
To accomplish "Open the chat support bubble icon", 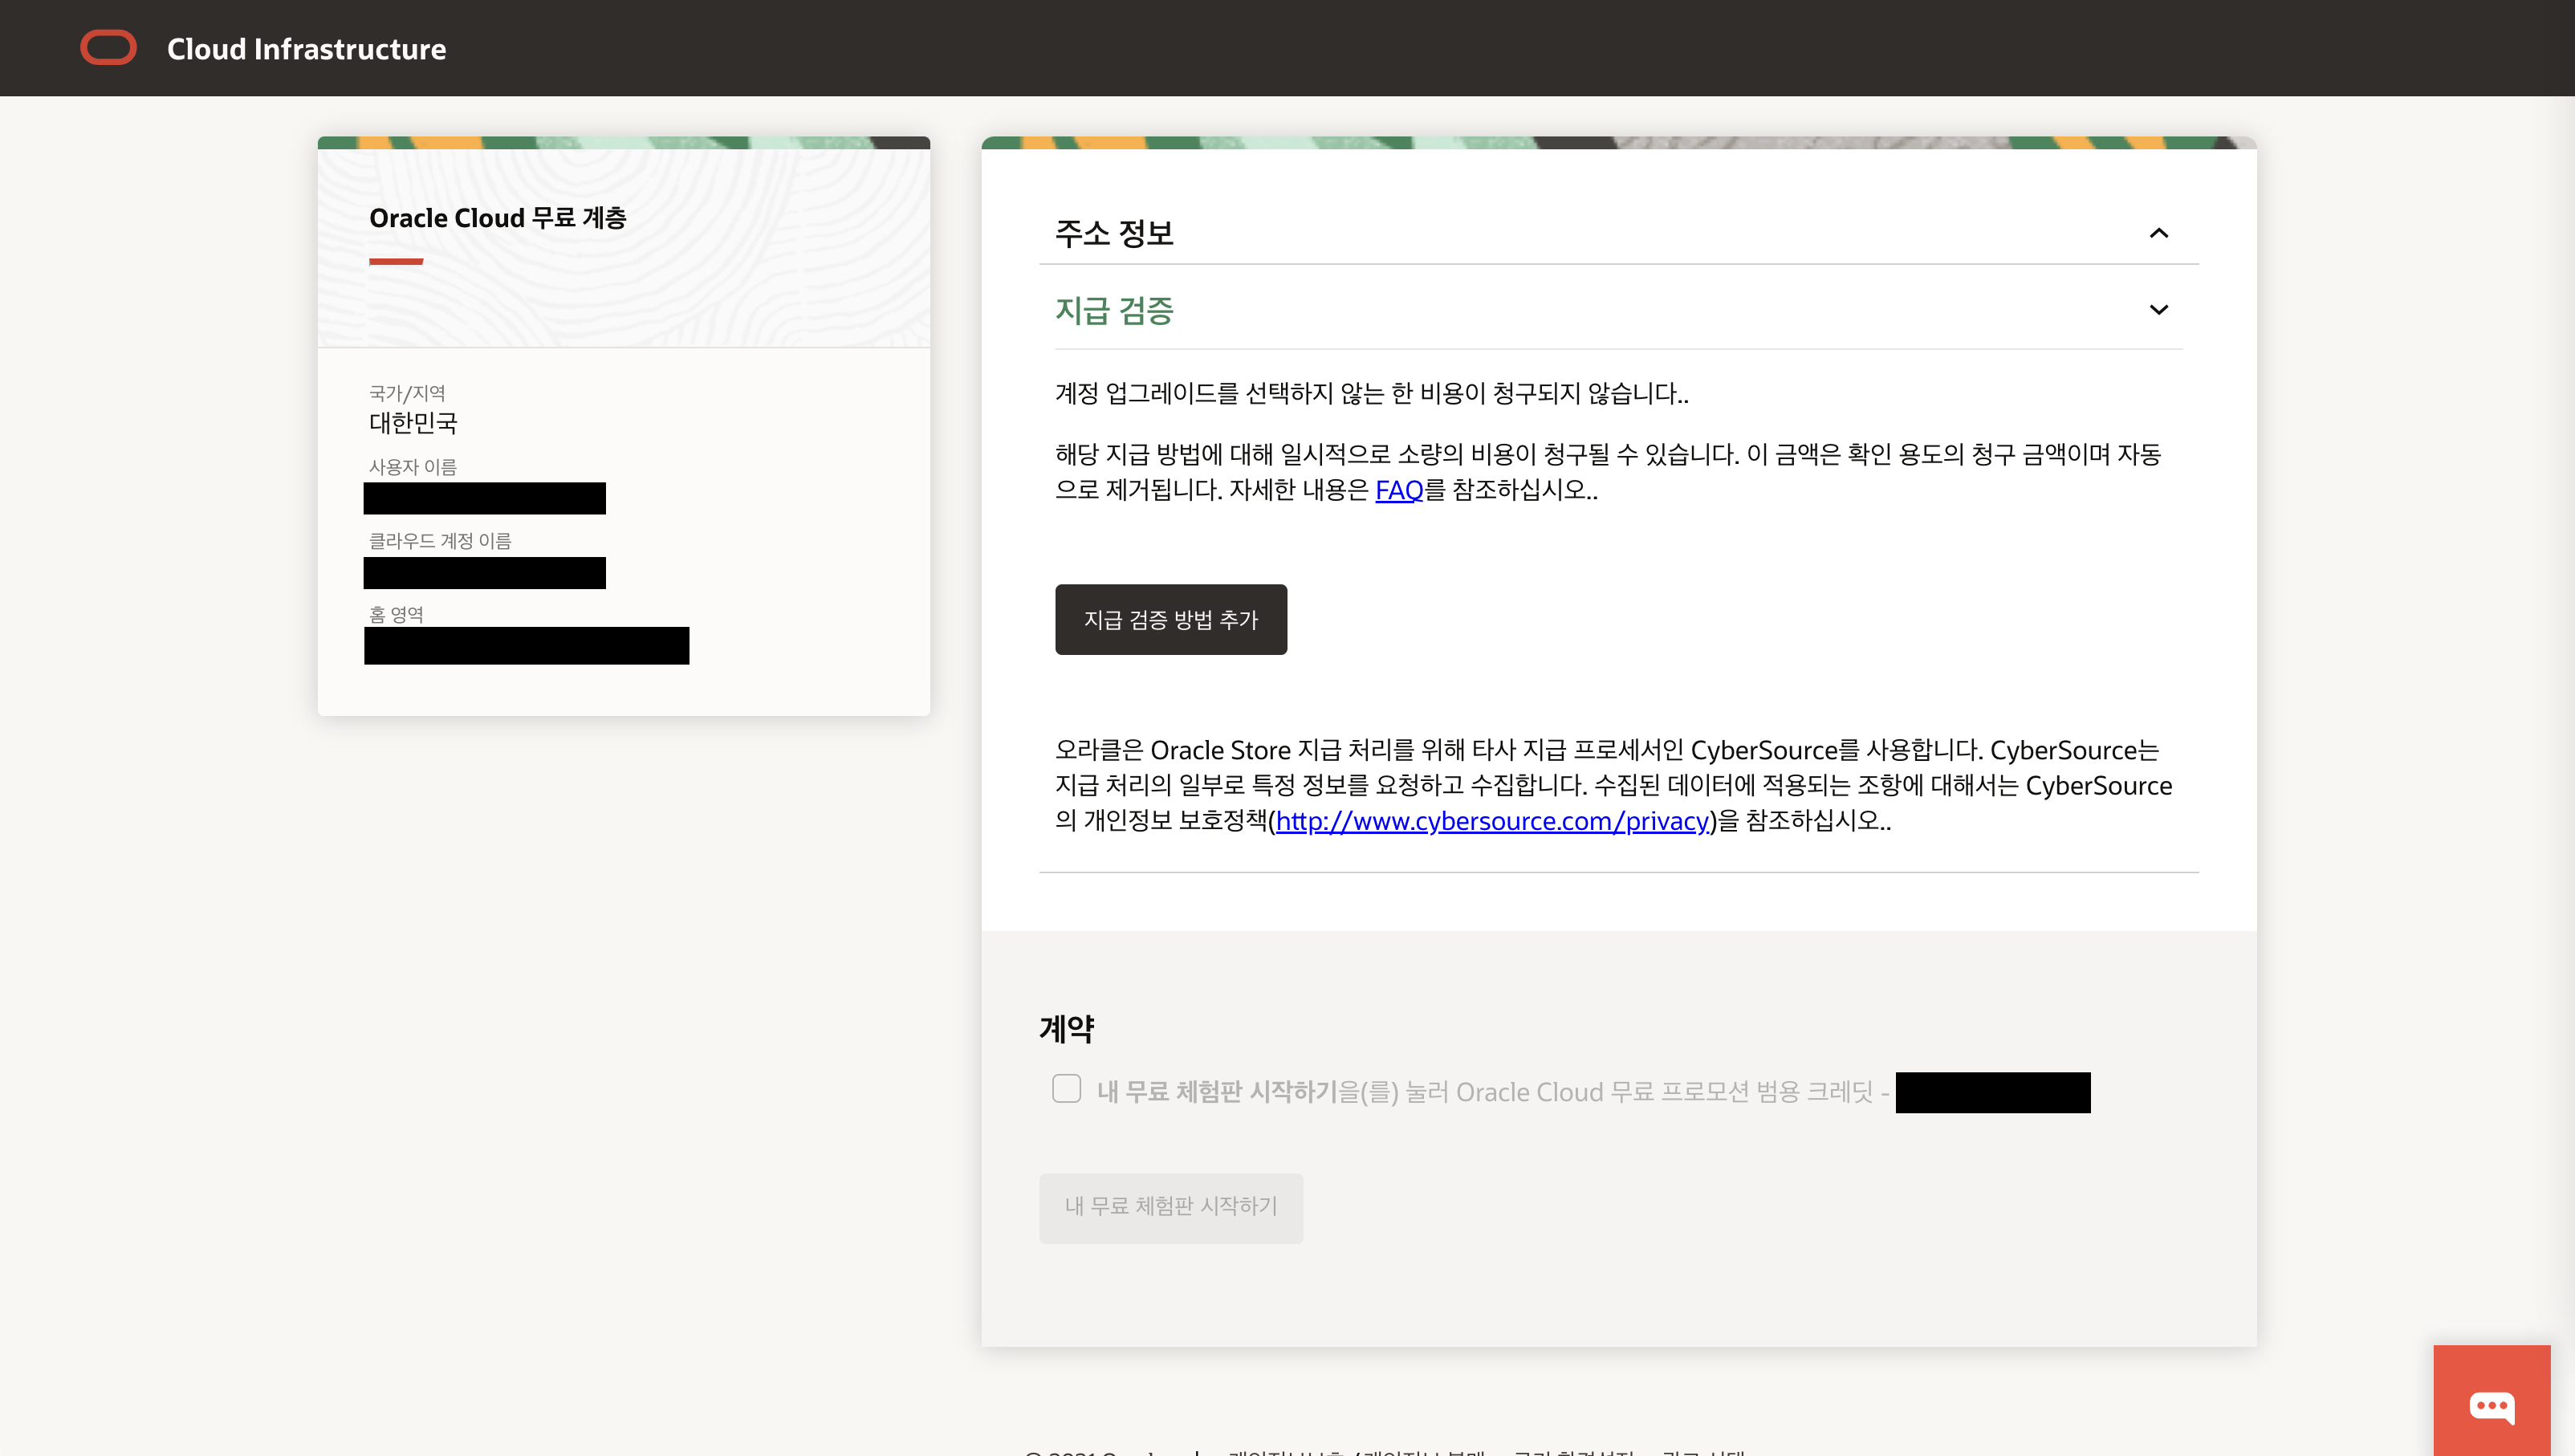I will click(2491, 1405).
